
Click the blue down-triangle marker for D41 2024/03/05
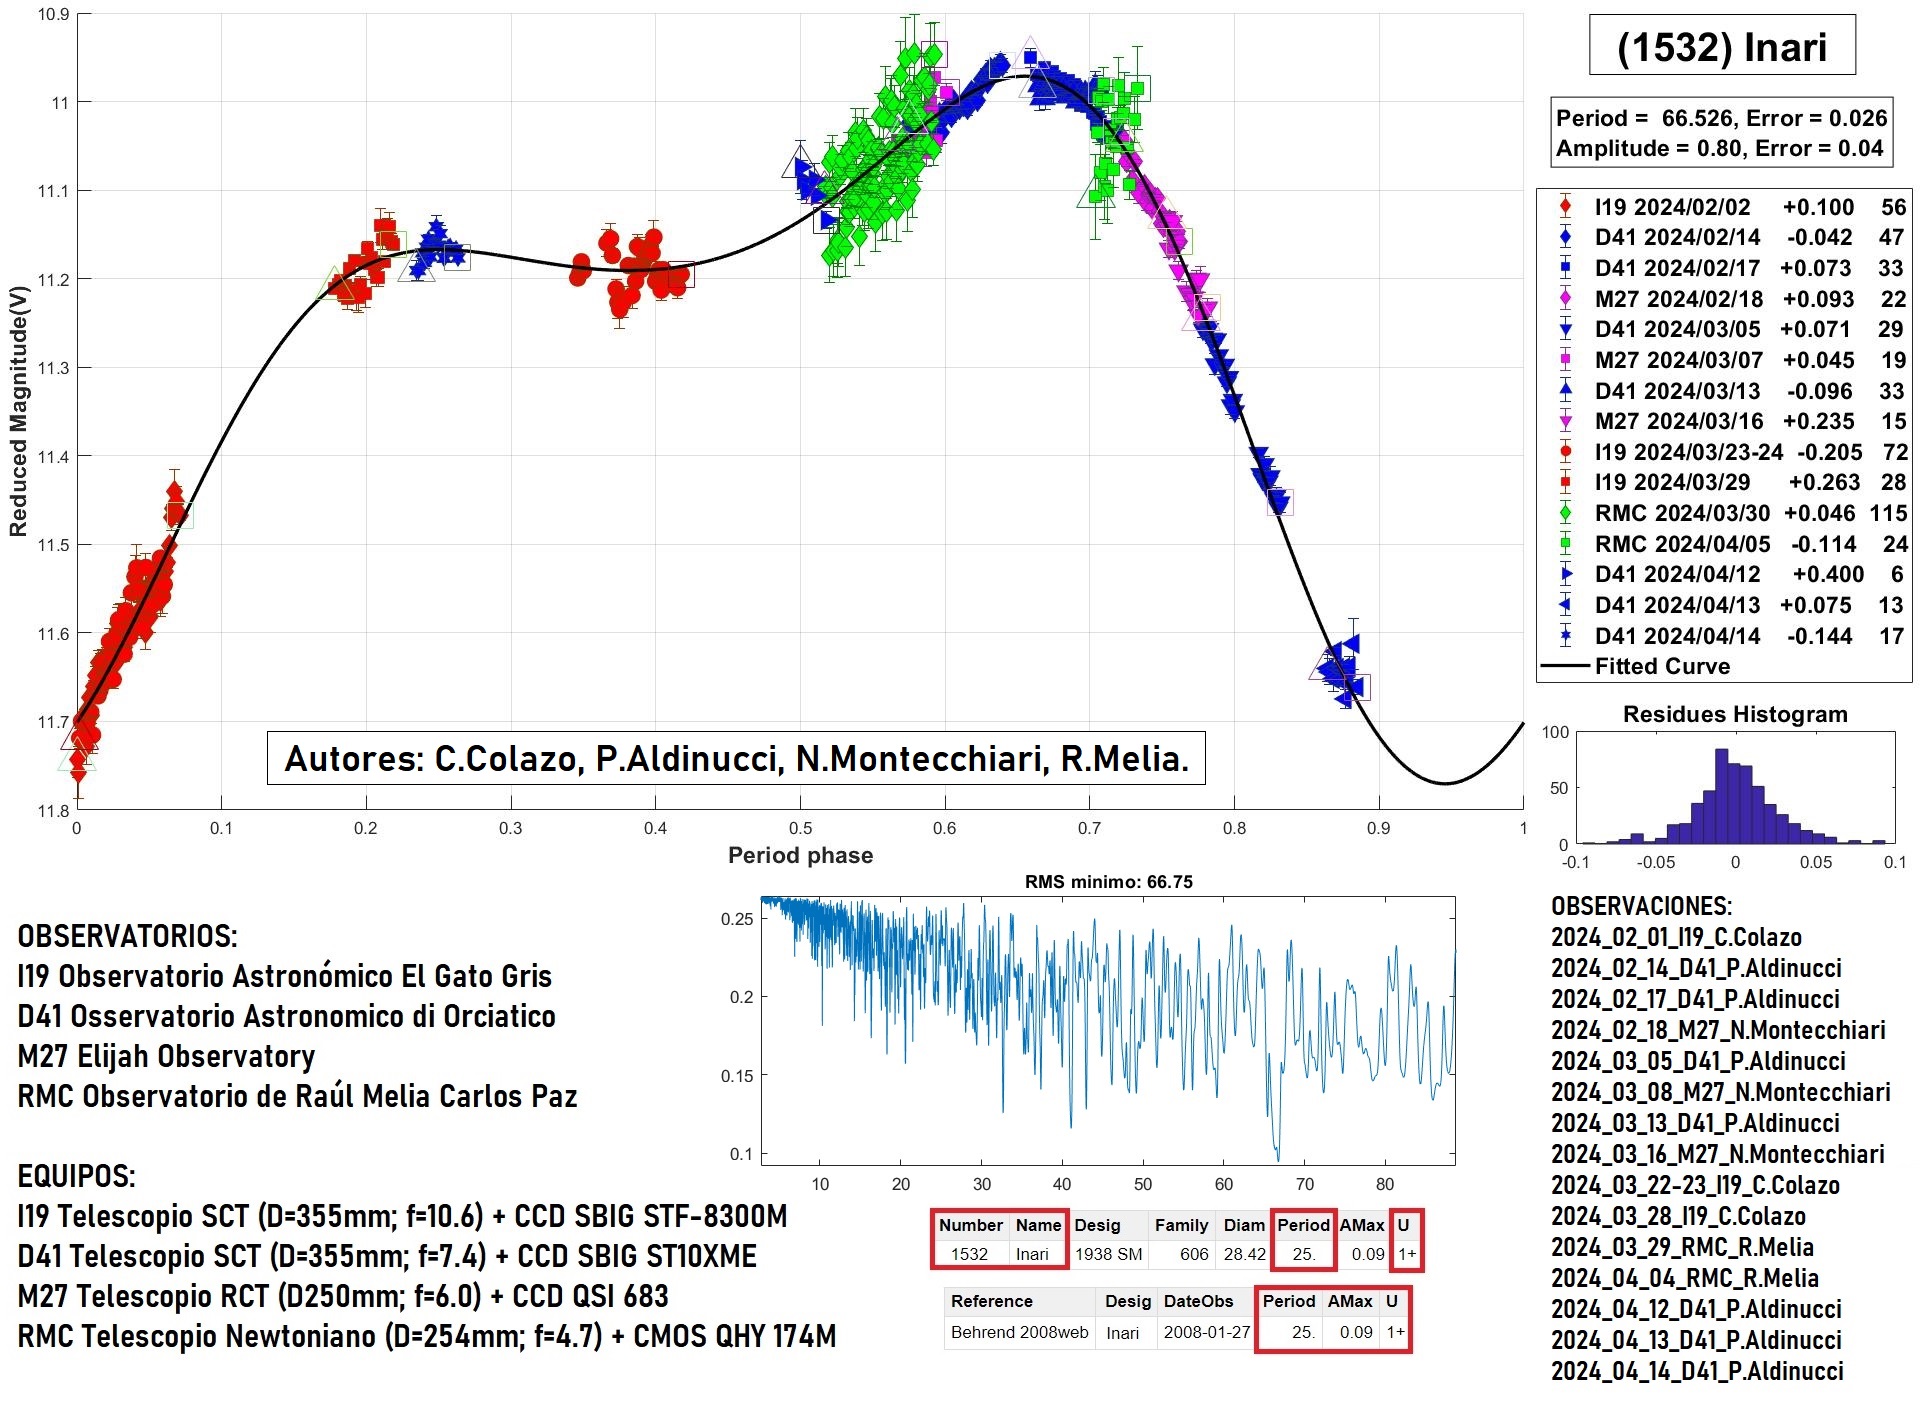[x=1565, y=329]
